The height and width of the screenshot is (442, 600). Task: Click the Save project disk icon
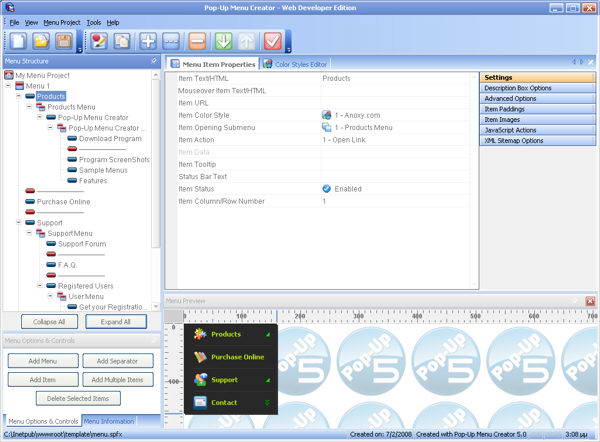click(64, 41)
